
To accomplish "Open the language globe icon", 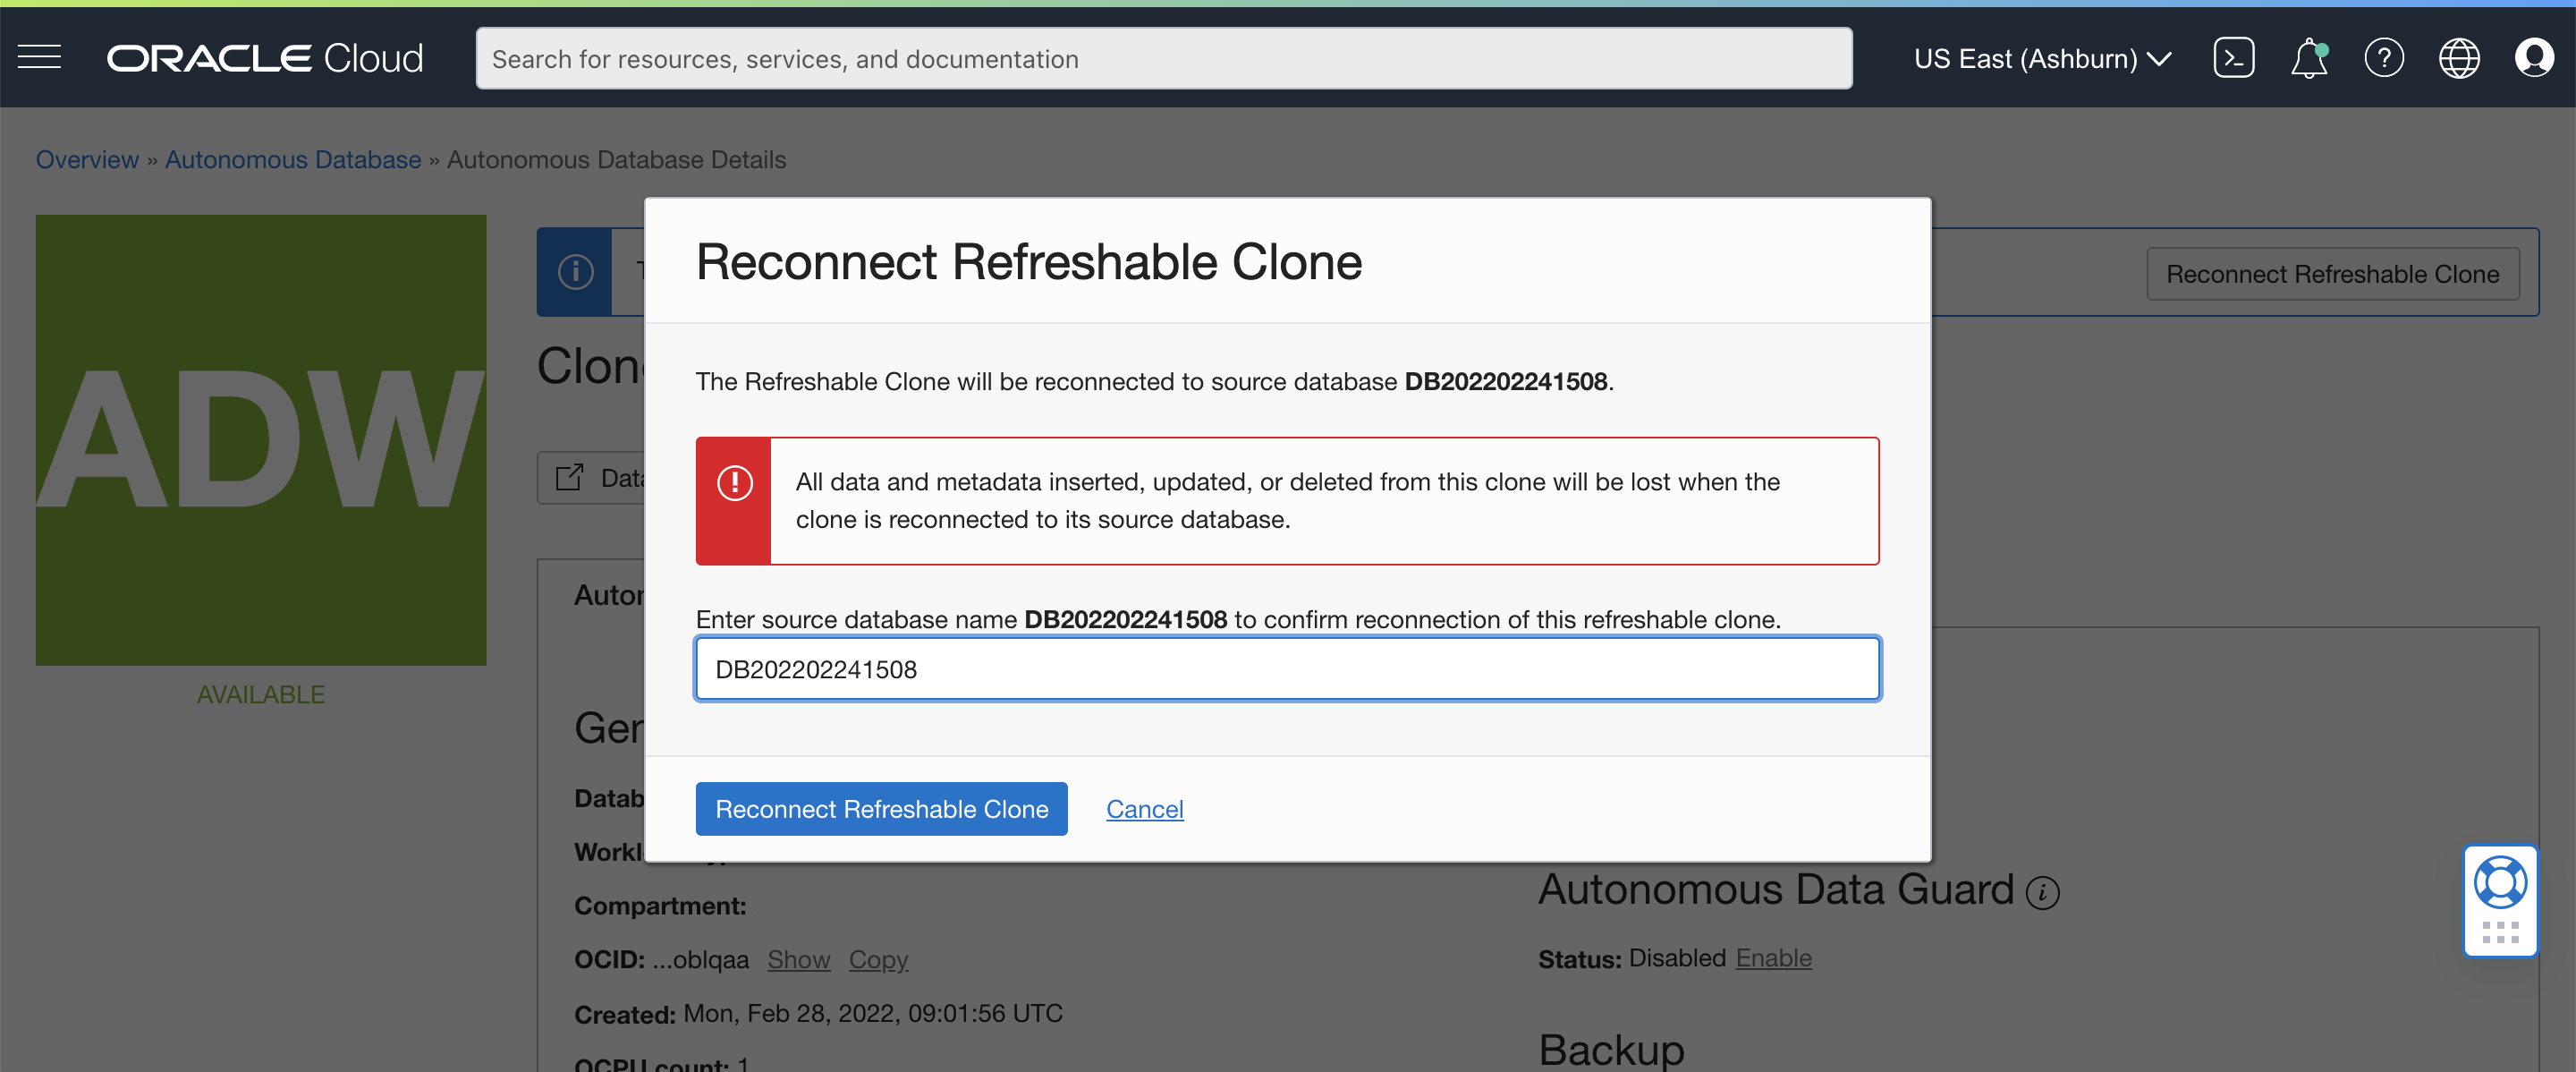I will tap(2459, 58).
